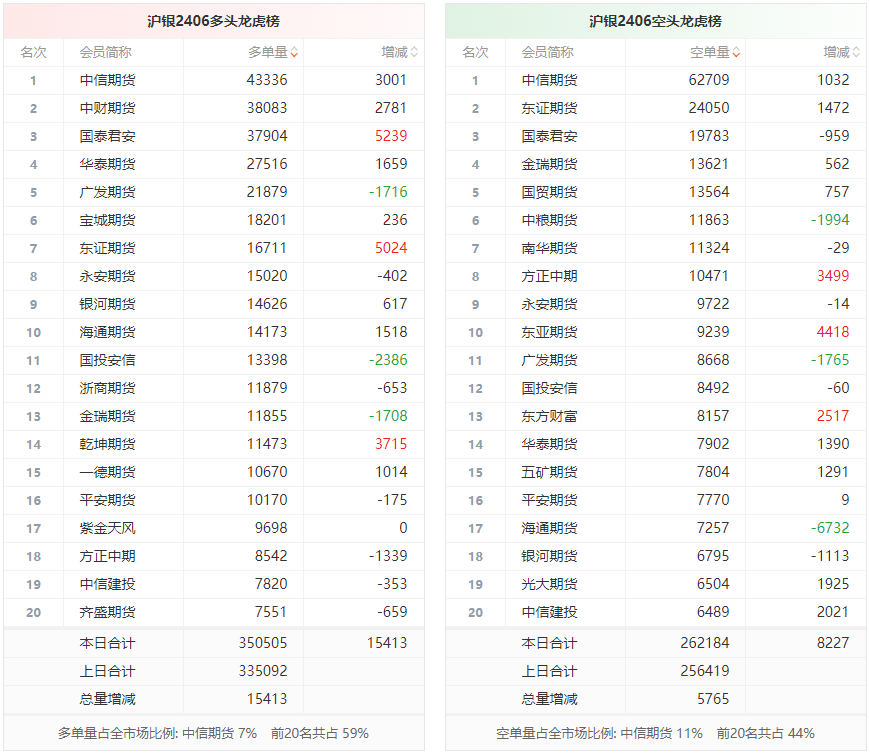
Task: Click red change value 3499
Action: (833, 276)
